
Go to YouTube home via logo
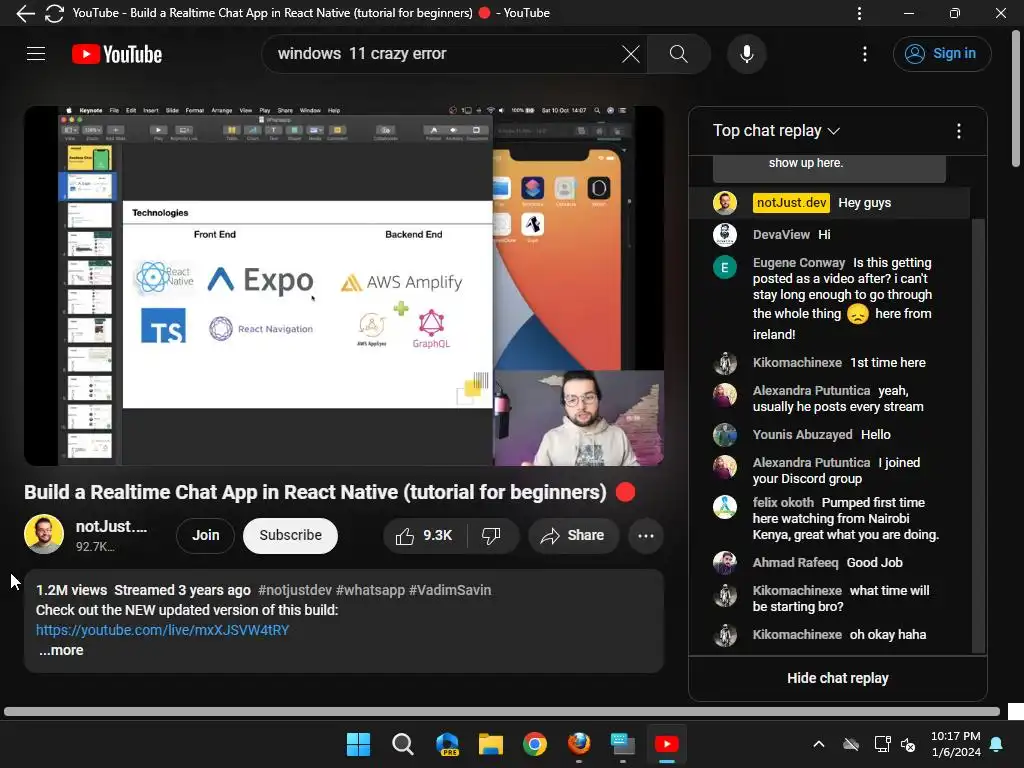click(117, 54)
